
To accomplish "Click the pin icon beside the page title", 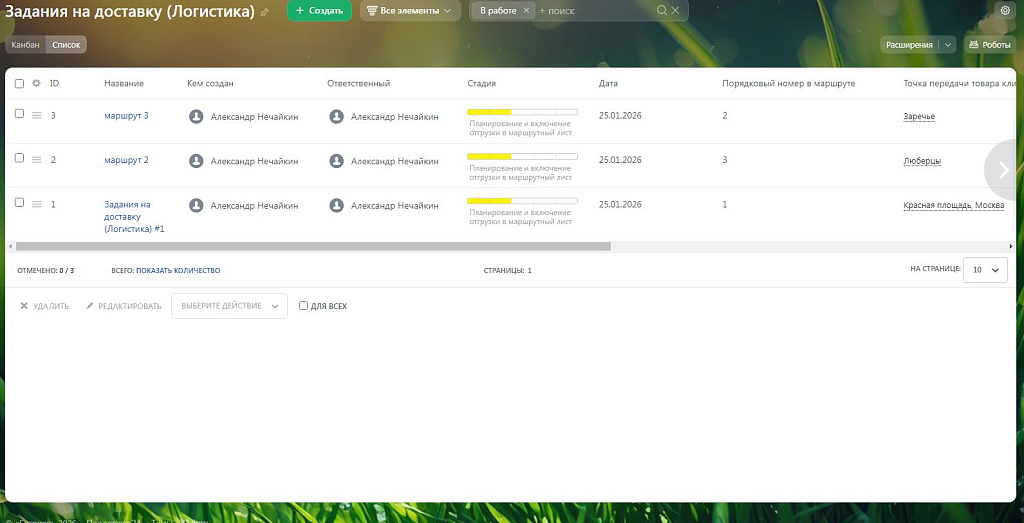I will pyautogui.click(x=265, y=12).
